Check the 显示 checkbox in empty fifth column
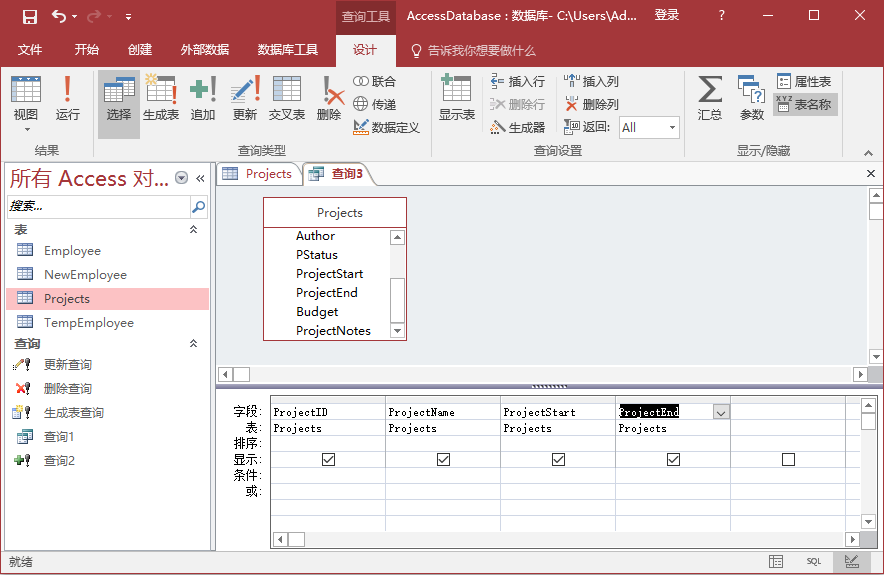The width and height of the screenshot is (884, 575). (x=788, y=460)
